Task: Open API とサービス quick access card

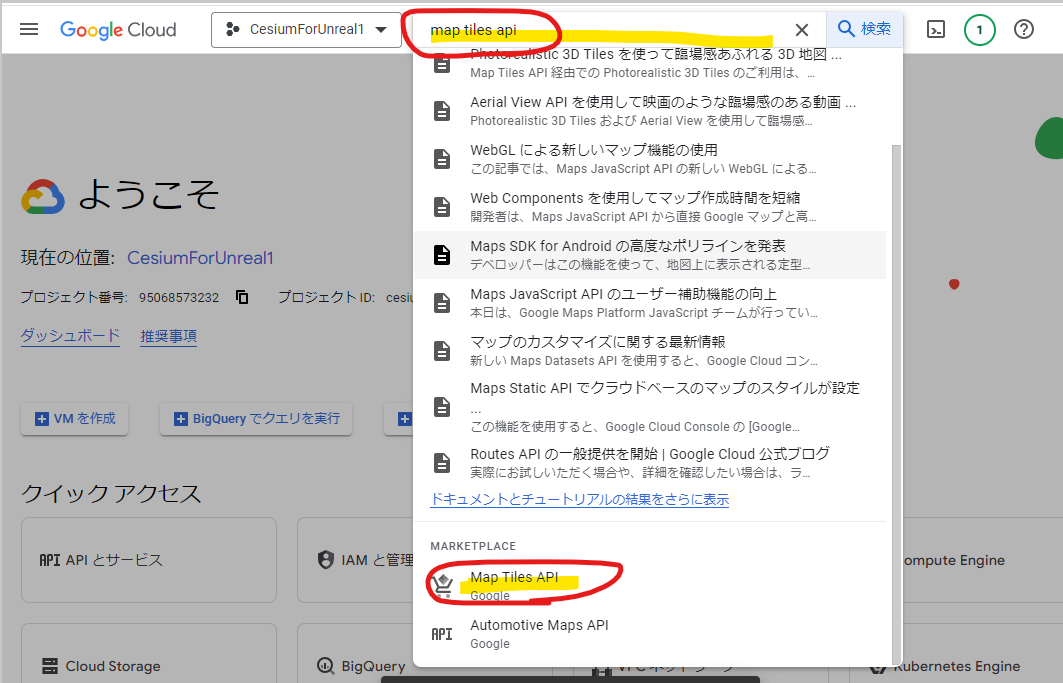Action: click(x=149, y=560)
